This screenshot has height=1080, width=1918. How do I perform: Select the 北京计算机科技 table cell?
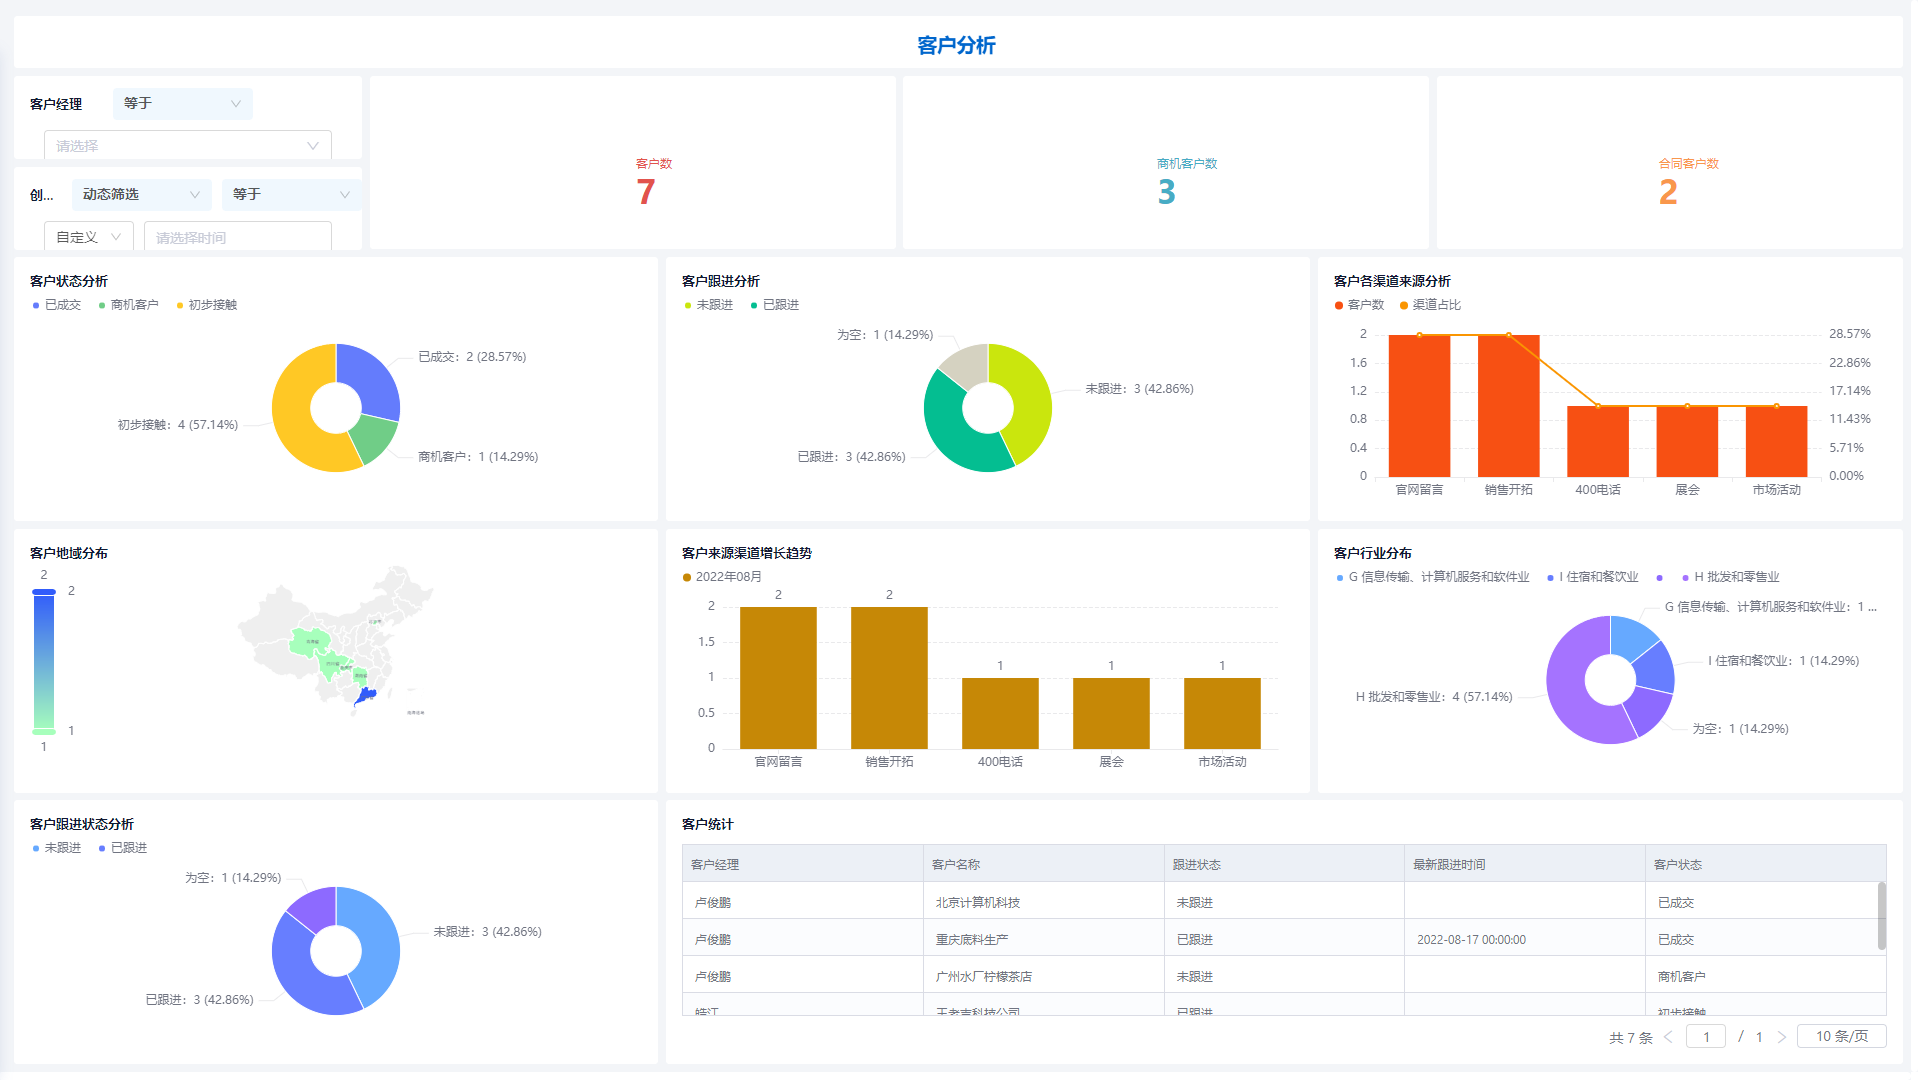point(1044,902)
